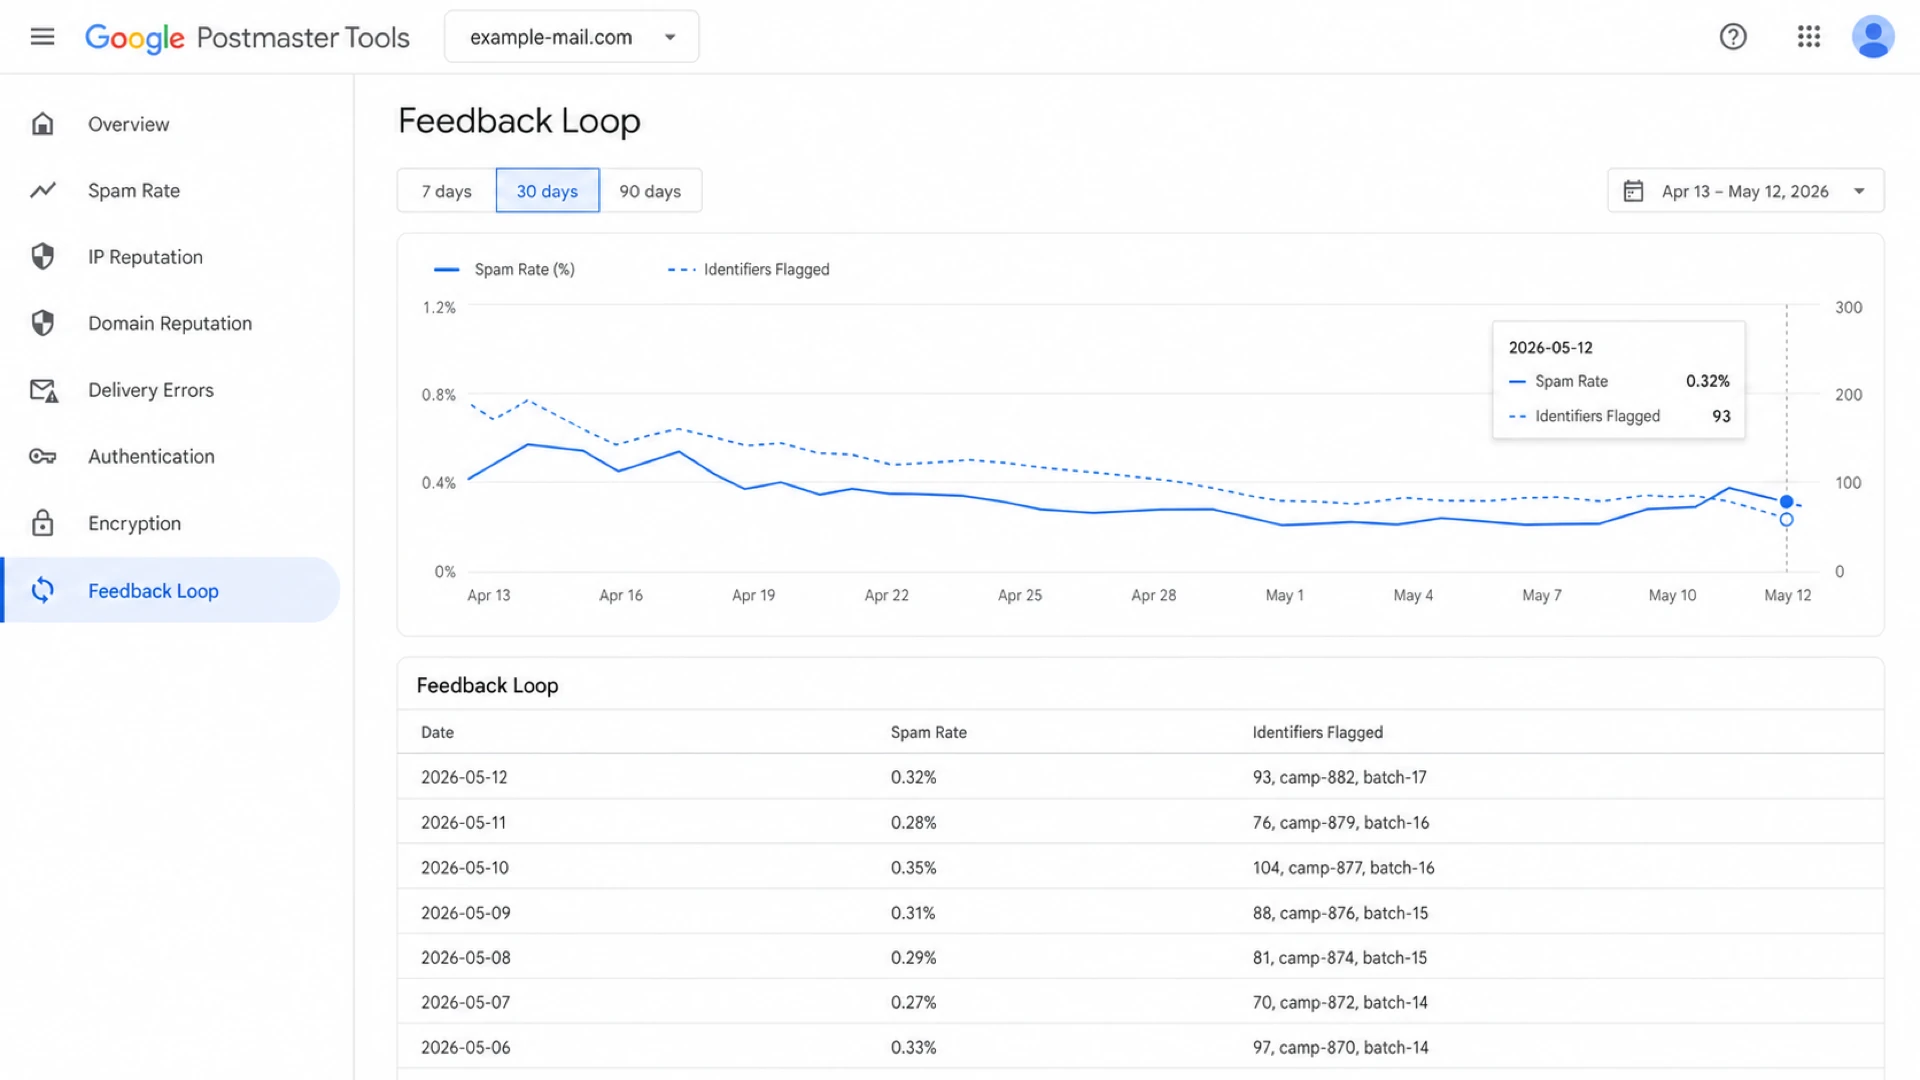This screenshot has height=1080, width=1920.
Task: Click the IP Reputation shield icon
Action: pos(42,257)
